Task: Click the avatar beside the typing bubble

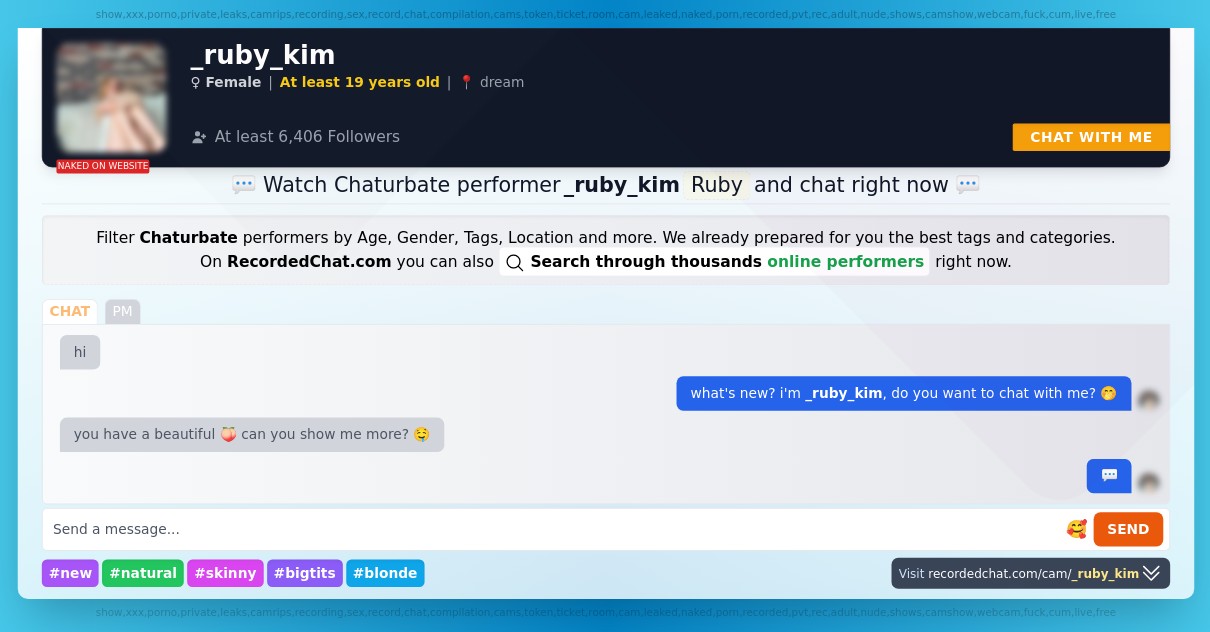Action: 1149,482
